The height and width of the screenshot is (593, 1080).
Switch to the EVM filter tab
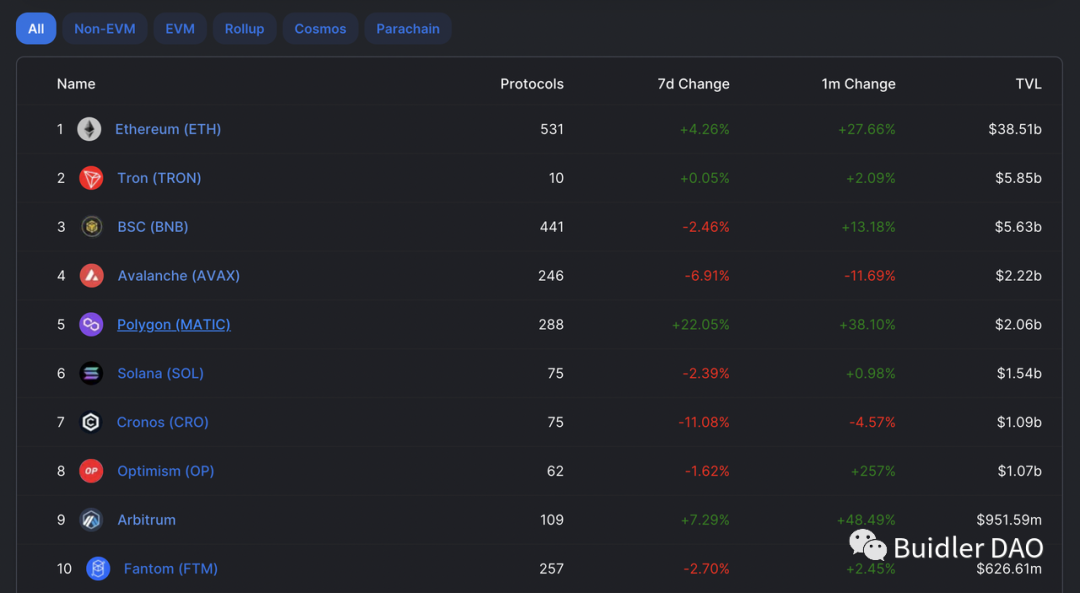click(180, 29)
